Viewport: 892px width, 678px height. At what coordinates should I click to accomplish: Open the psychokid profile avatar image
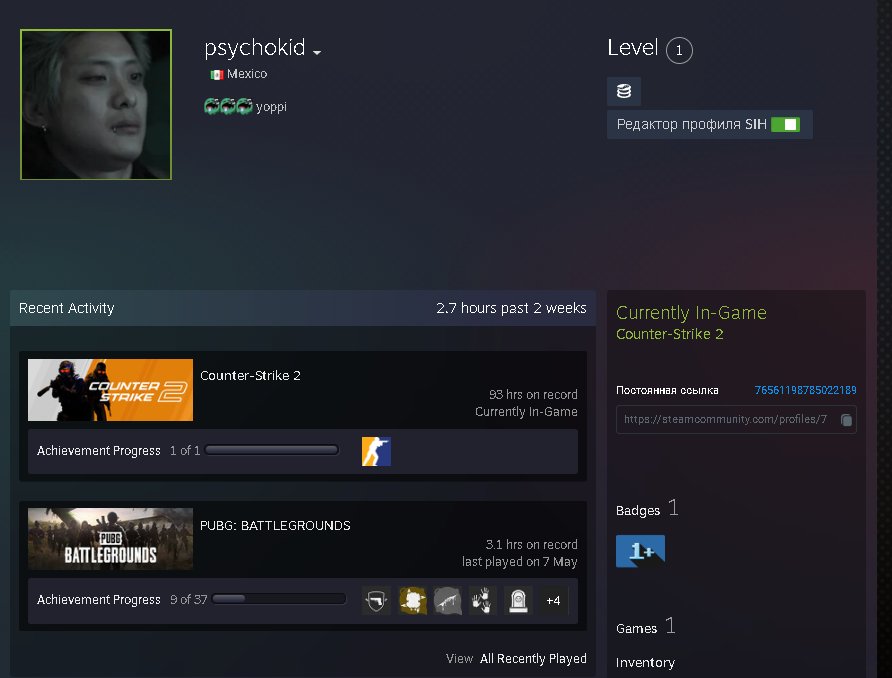coord(96,105)
